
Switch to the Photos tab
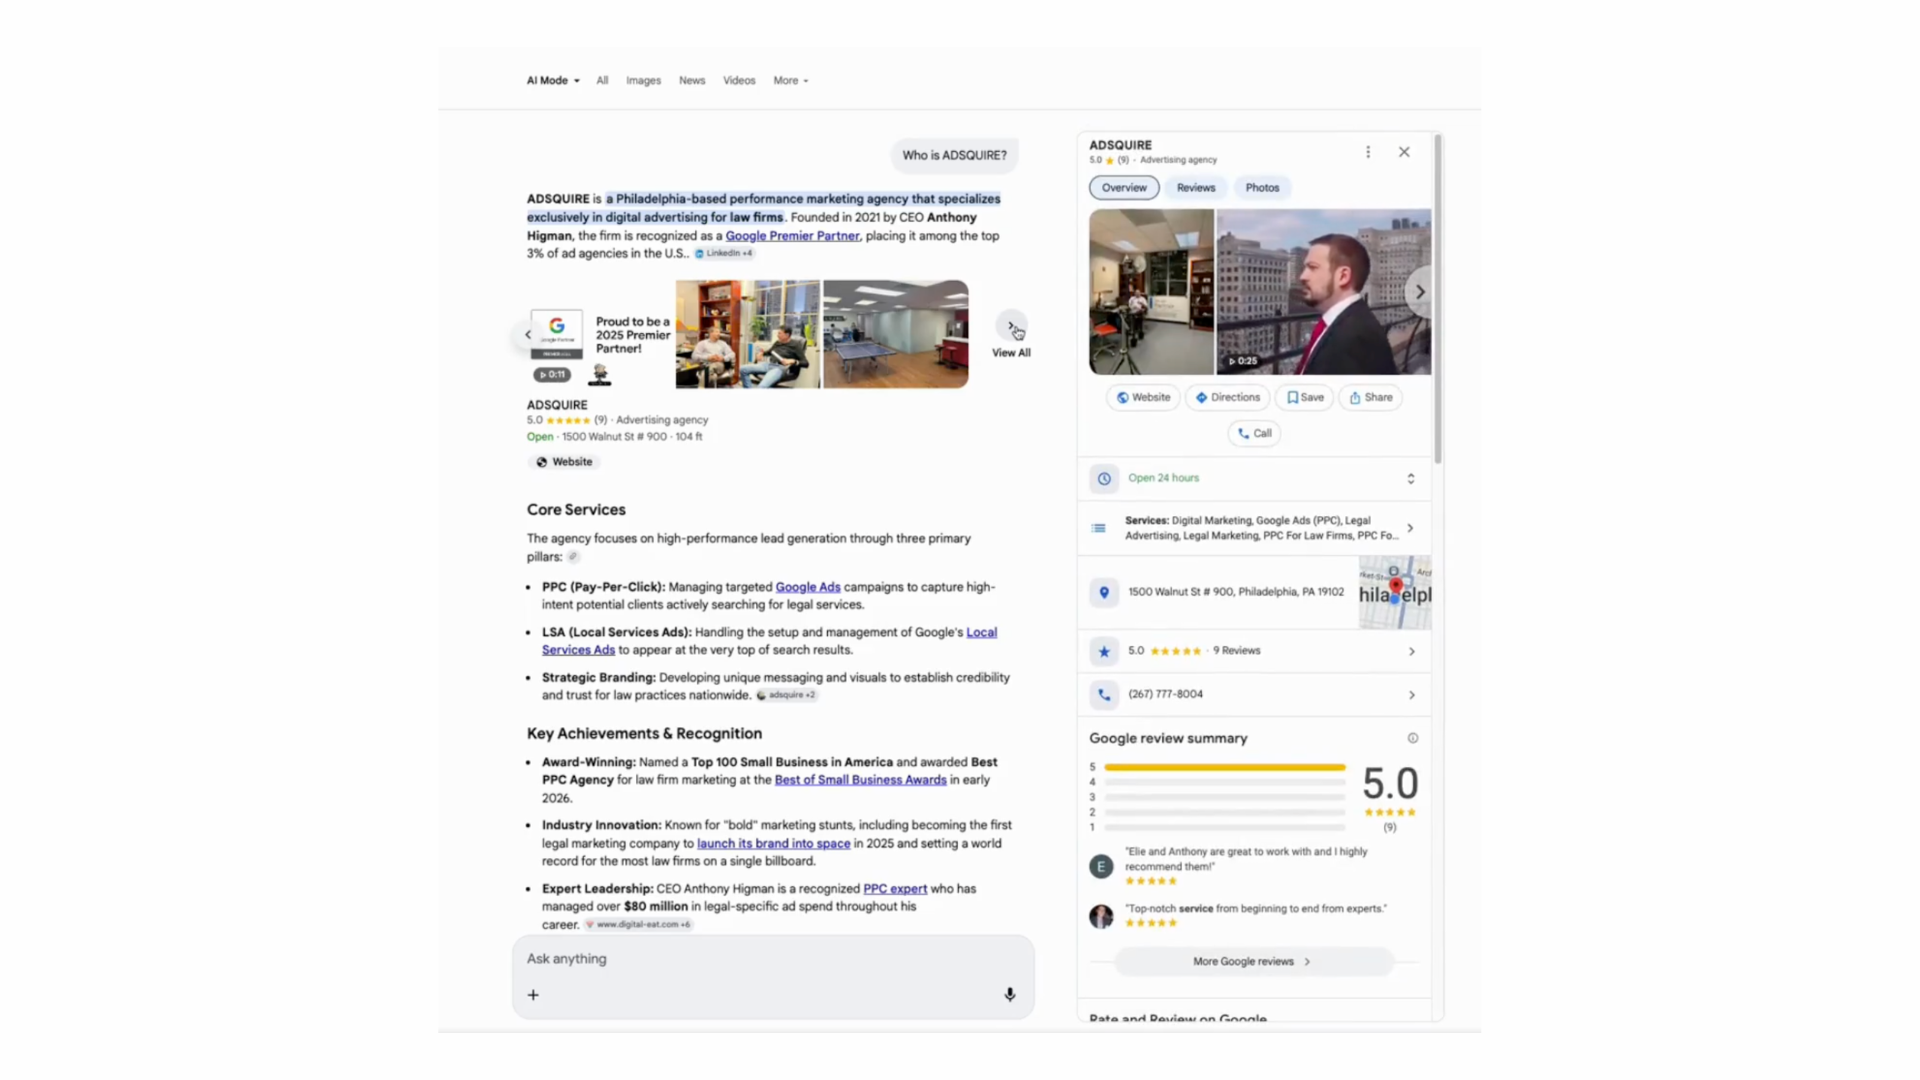click(x=1261, y=187)
